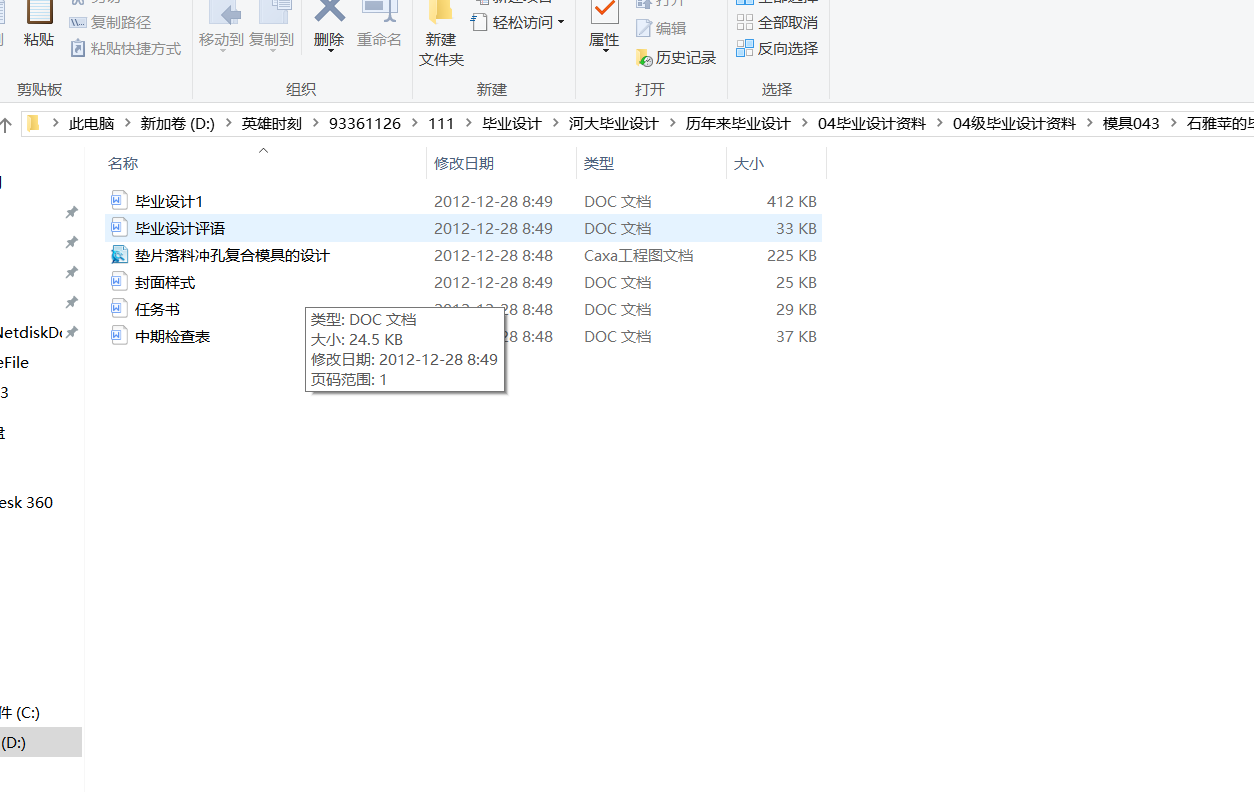Select the file name 封面样式

tap(165, 282)
